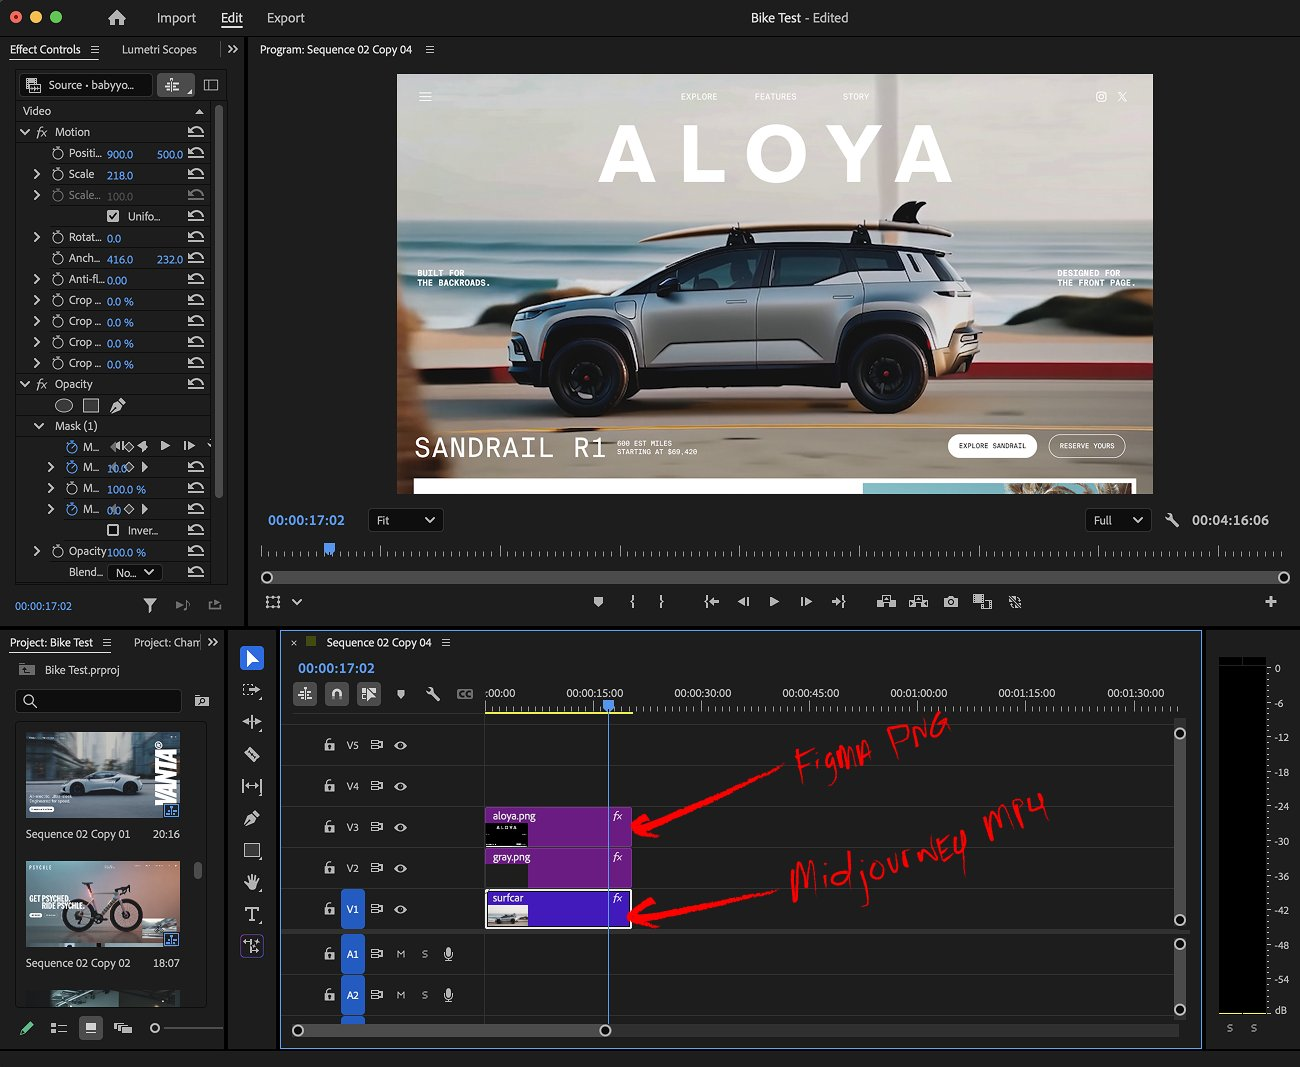Enable the mask Inverted checkbox

point(113,530)
